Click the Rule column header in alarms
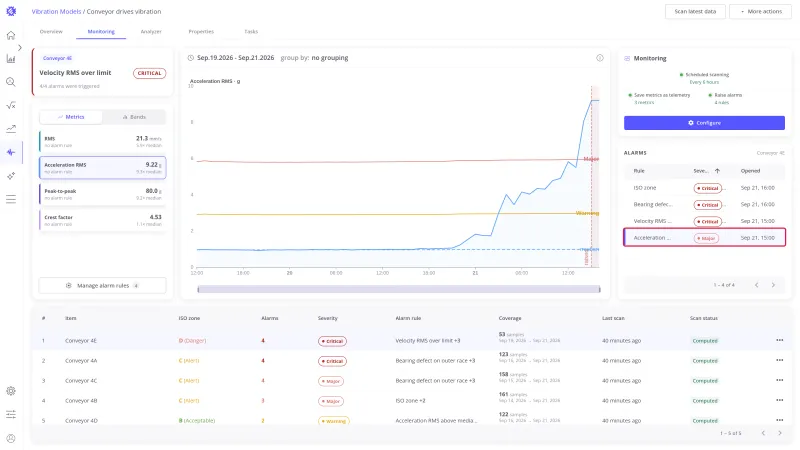Image resolution: width=800 pixels, height=450 pixels. click(639, 171)
